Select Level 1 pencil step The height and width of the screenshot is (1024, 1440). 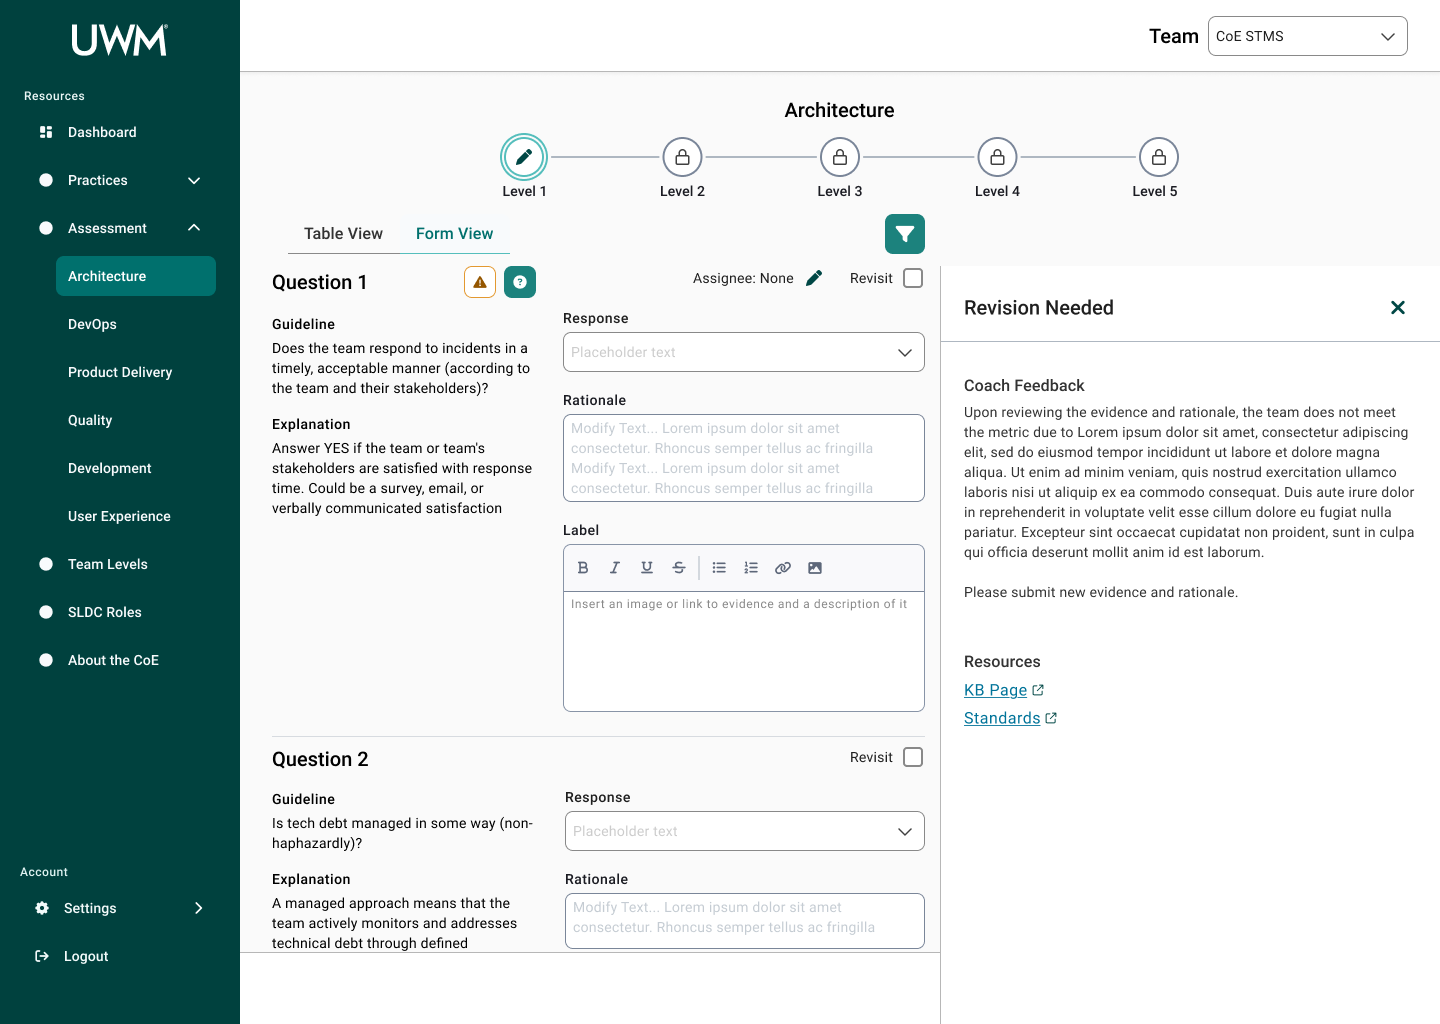tap(524, 157)
